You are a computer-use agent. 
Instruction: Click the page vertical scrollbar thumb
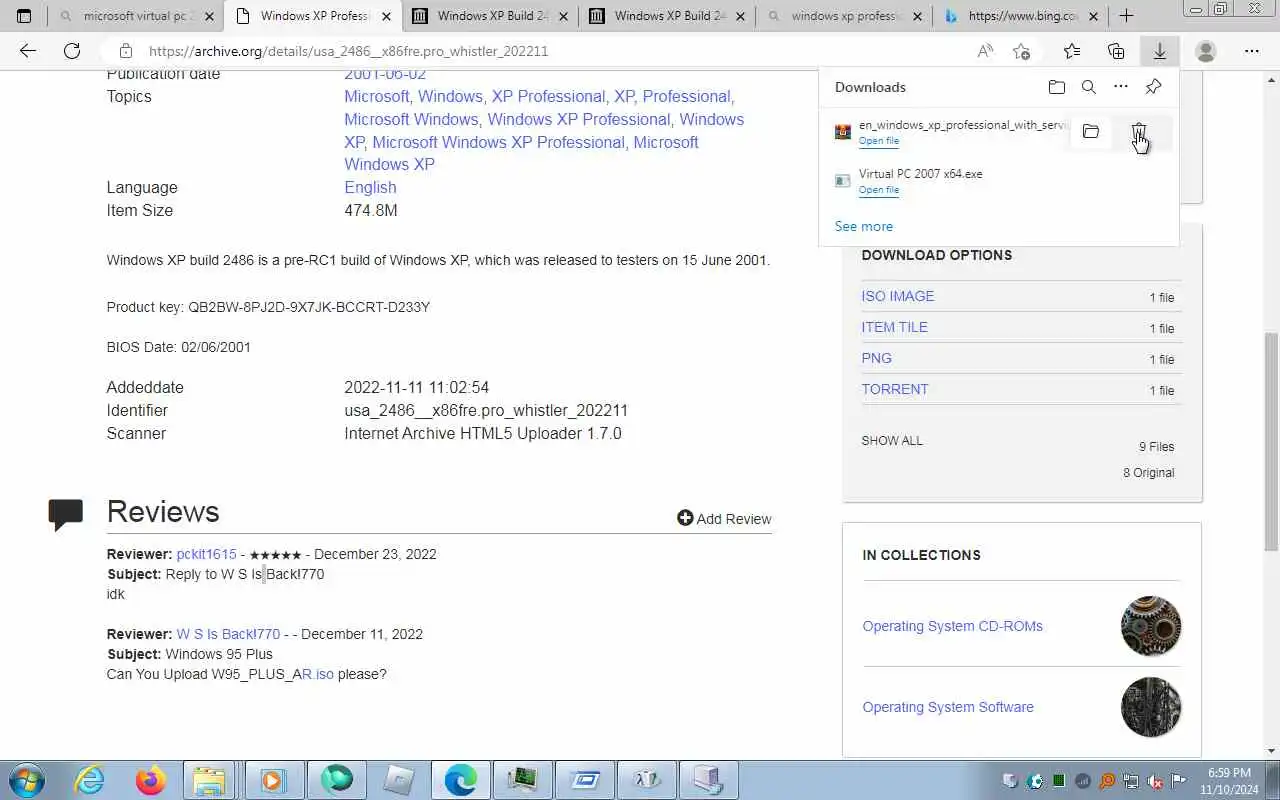tap(1271, 441)
